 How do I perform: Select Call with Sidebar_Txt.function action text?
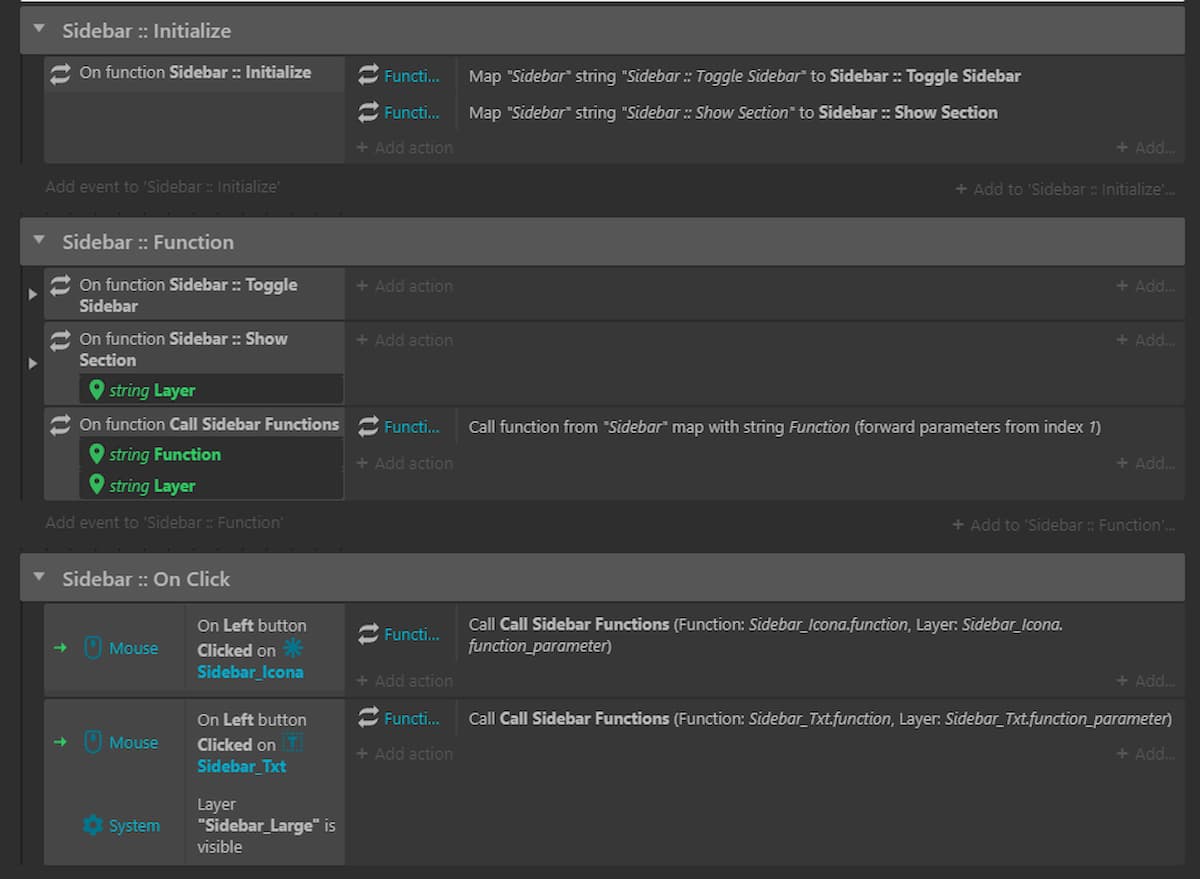820,718
